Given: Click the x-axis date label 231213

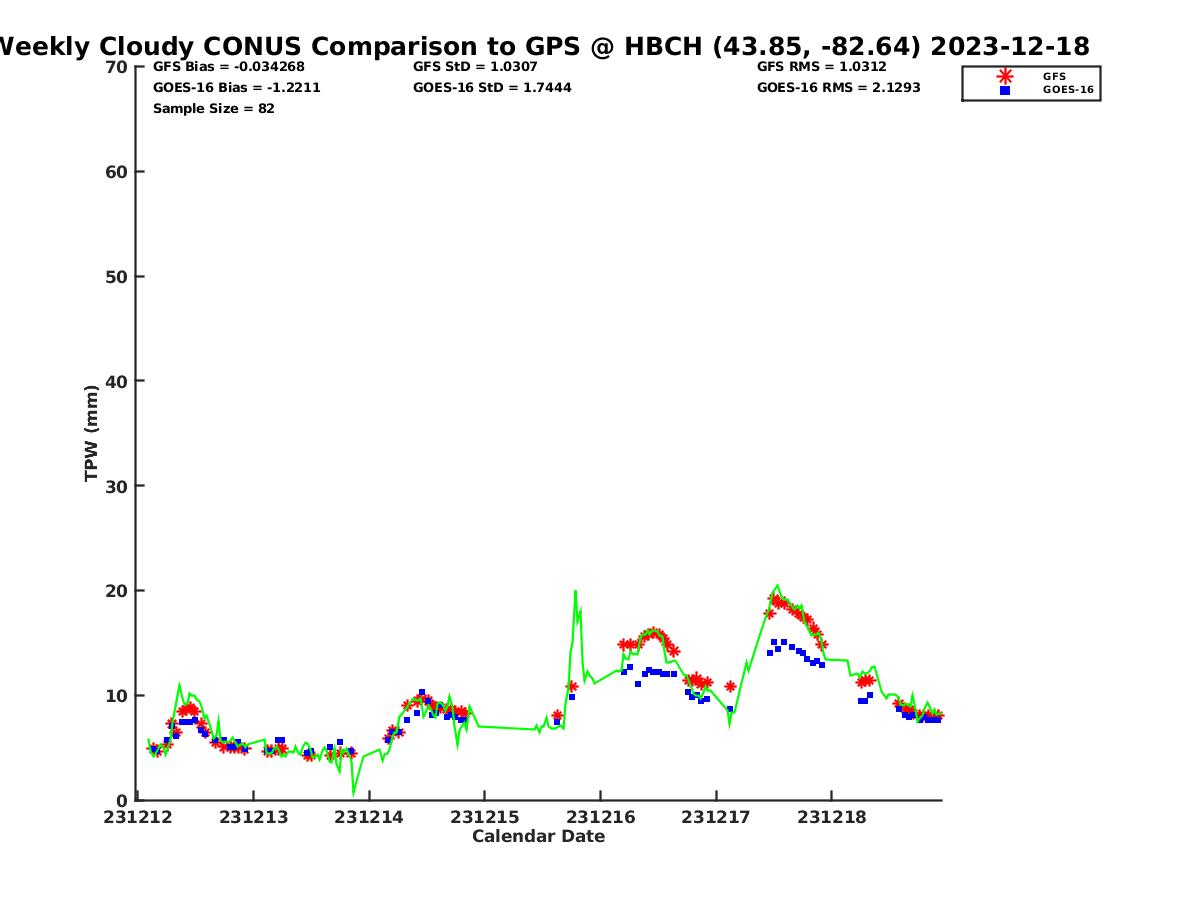Looking at the screenshot, I should (x=253, y=817).
